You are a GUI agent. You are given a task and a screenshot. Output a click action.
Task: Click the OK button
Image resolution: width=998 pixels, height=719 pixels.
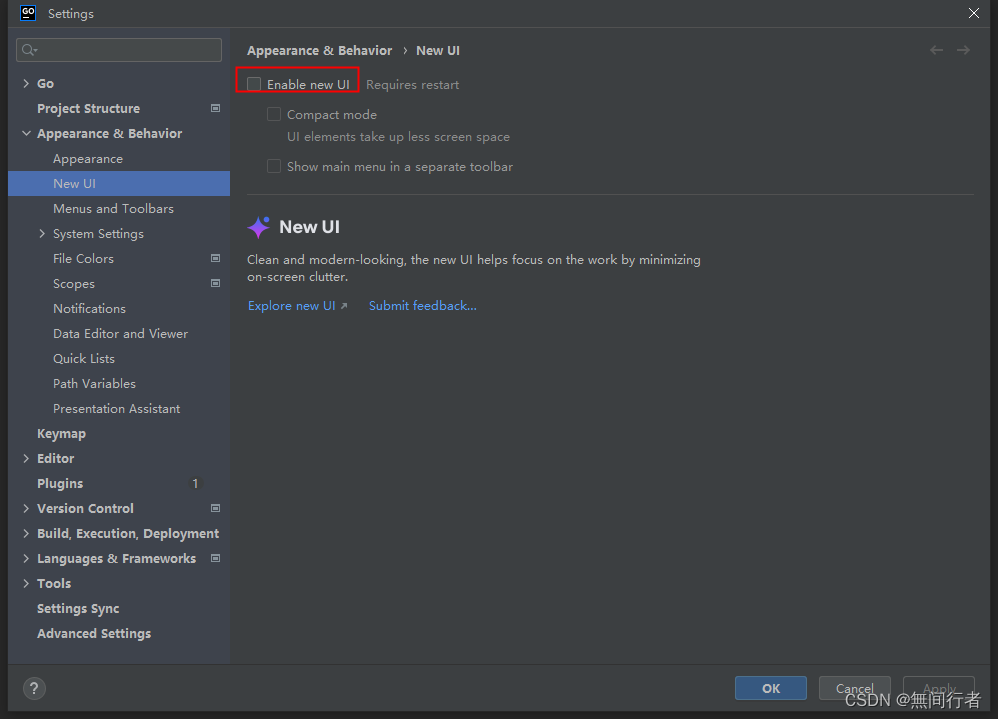771,688
